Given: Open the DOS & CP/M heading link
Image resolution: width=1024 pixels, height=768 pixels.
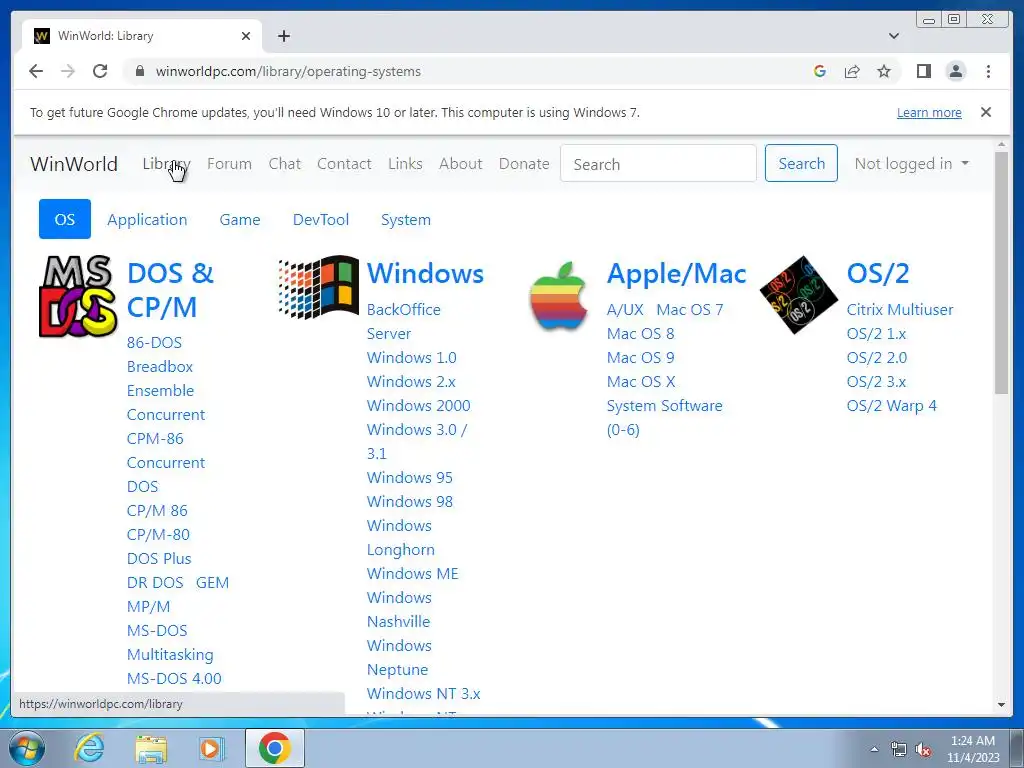Looking at the screenshot, I should [170, 290].
